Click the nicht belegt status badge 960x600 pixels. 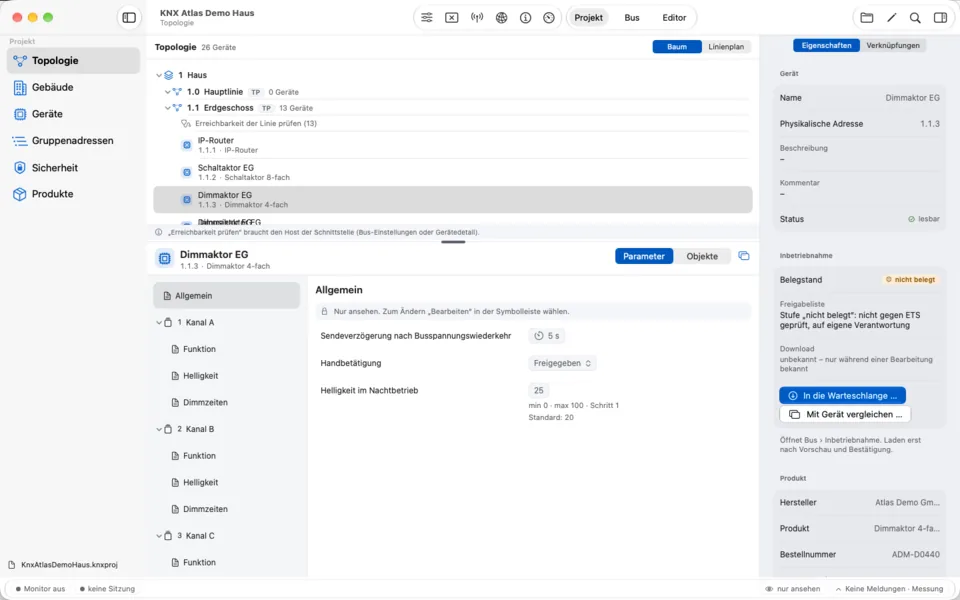coord(910,280)
